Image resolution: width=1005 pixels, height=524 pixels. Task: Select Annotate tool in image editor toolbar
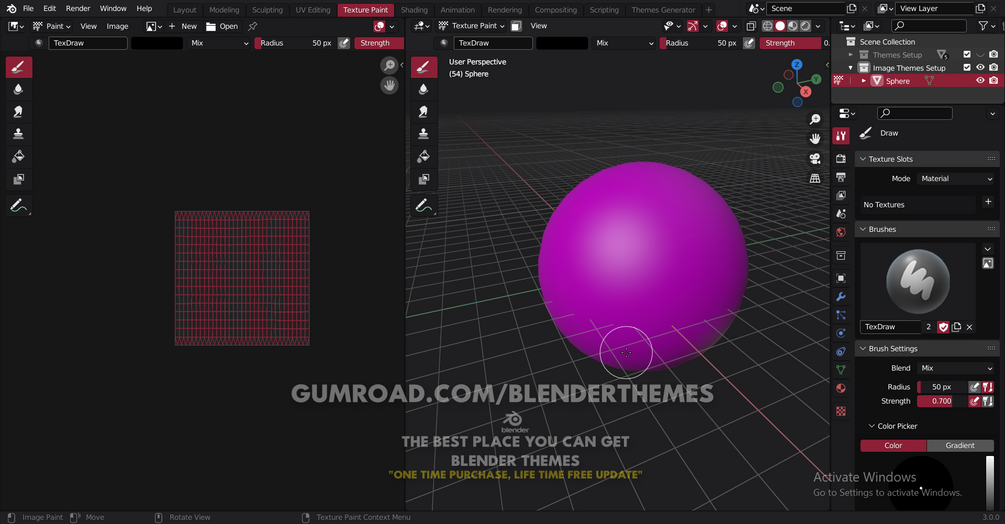point(19,206)
